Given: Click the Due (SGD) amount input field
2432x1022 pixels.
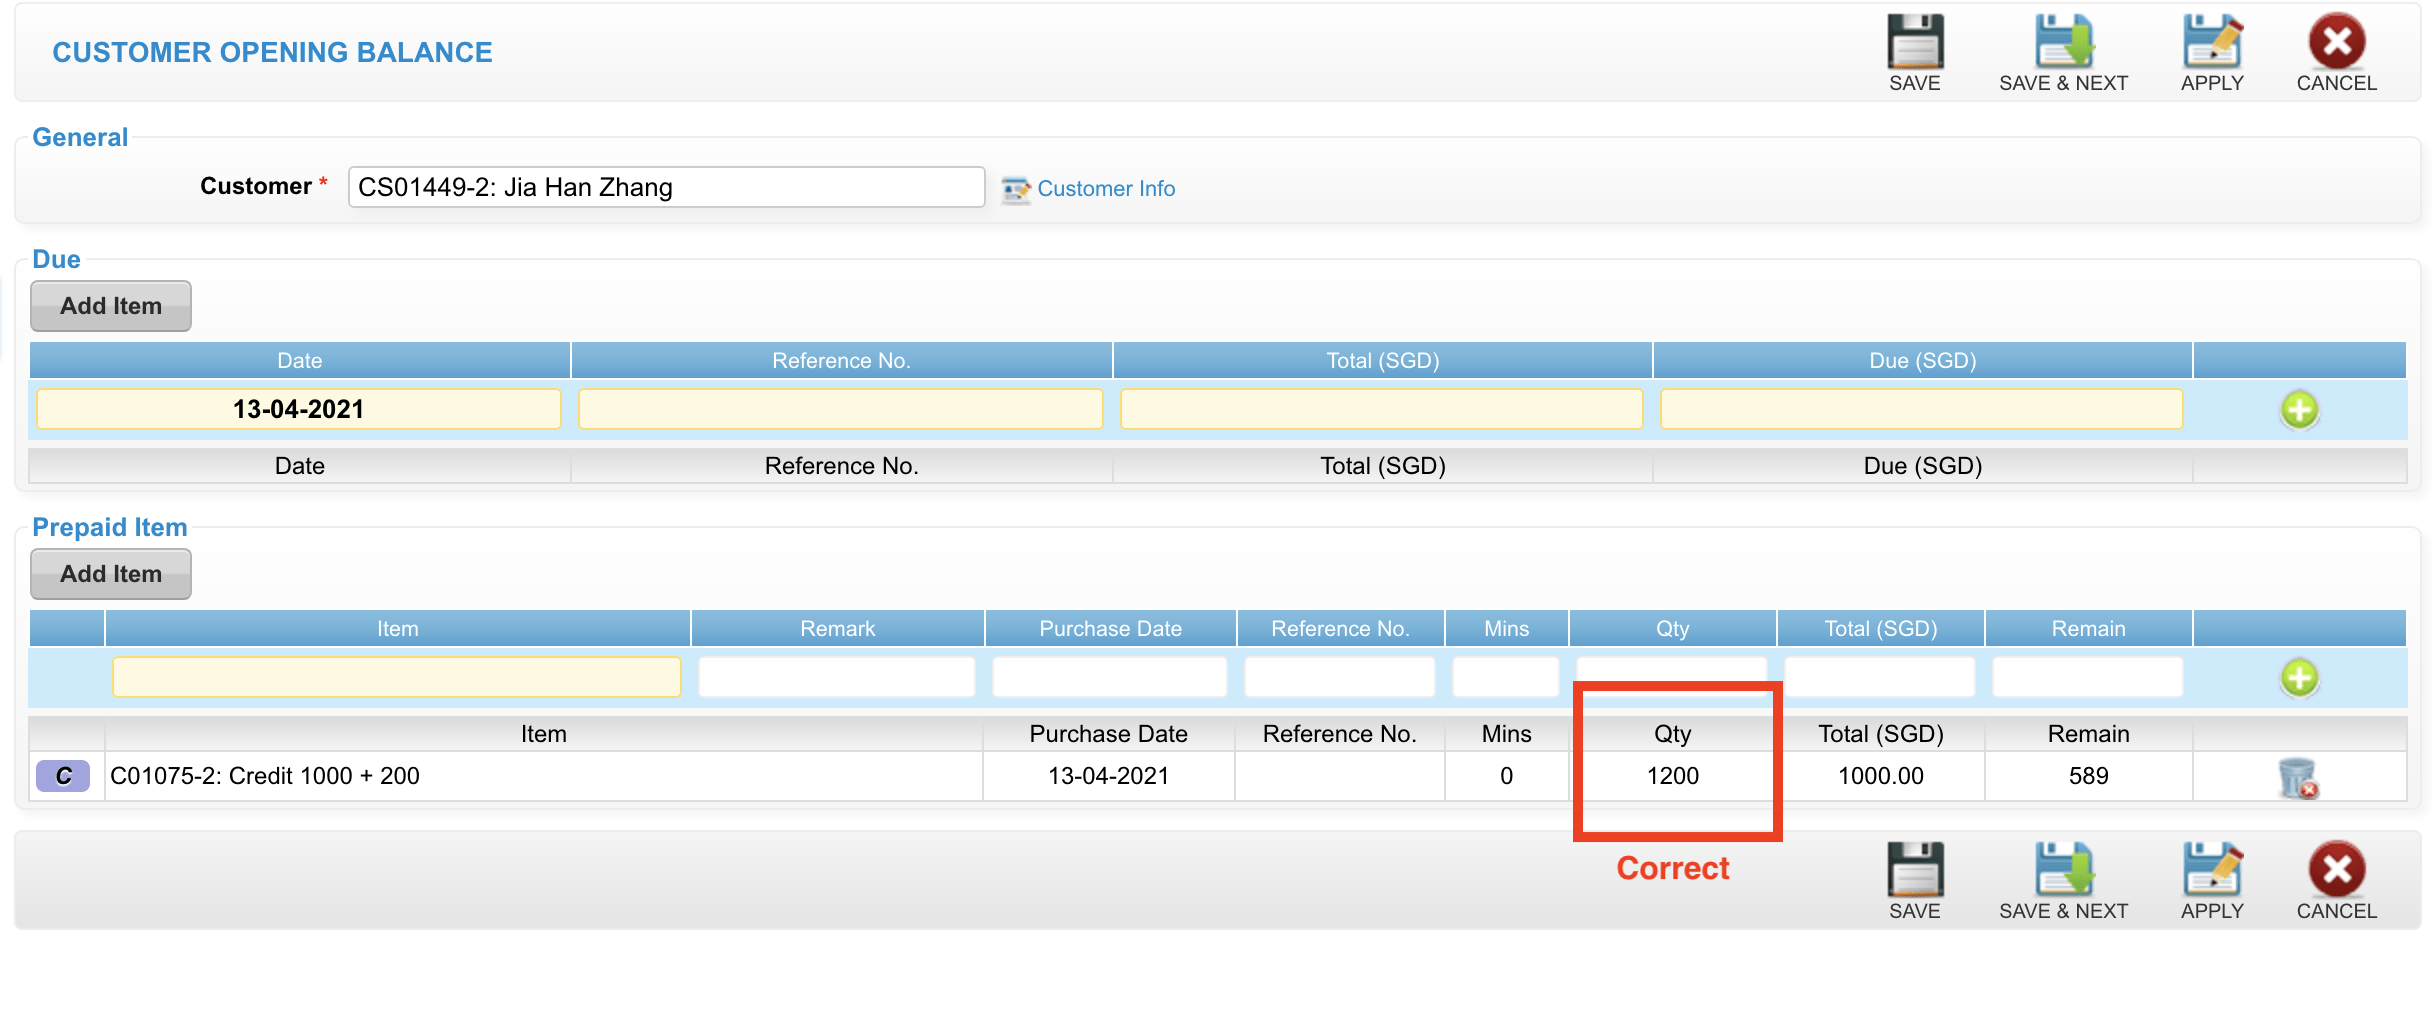Looking at the screenshot, I should [x=1922, y=409].
